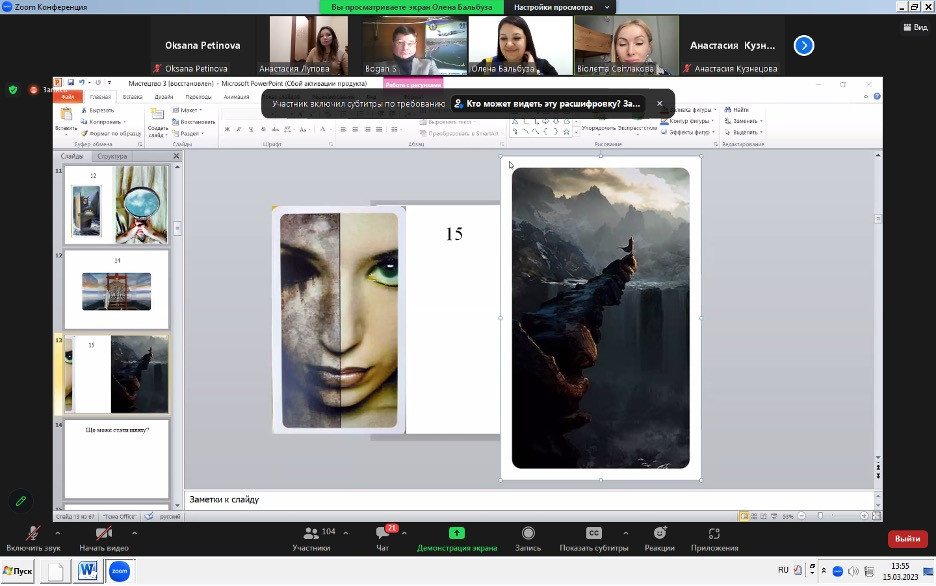
Task: Click the Zoom reactions (Реакции) icon
Action: 659,534
